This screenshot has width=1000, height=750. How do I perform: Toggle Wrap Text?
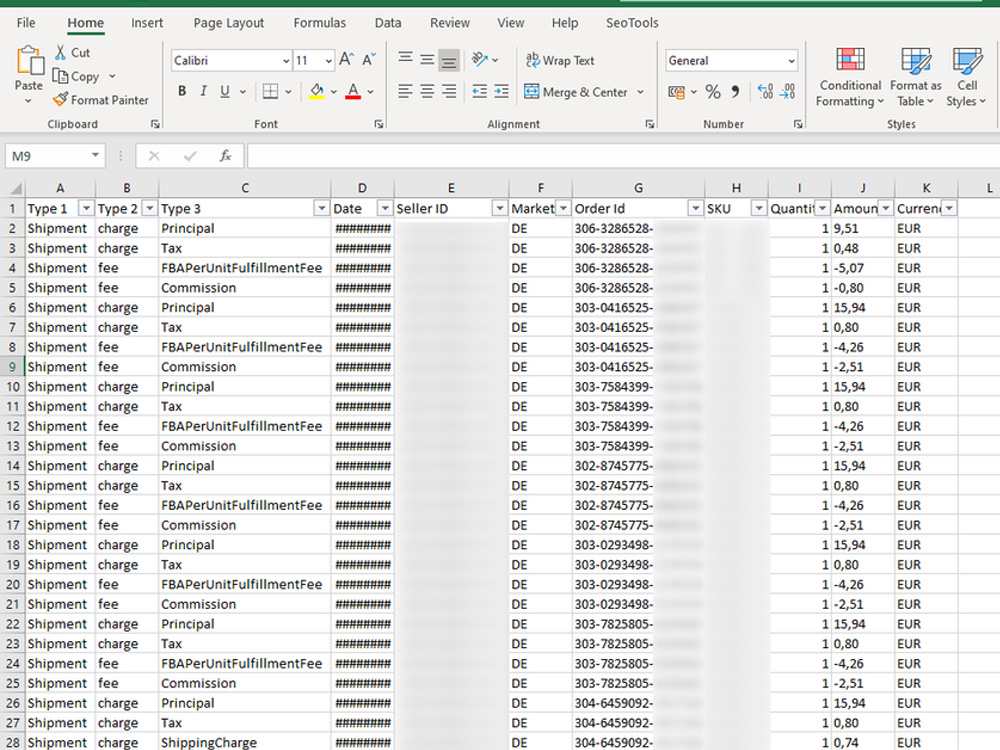(560, 60)
